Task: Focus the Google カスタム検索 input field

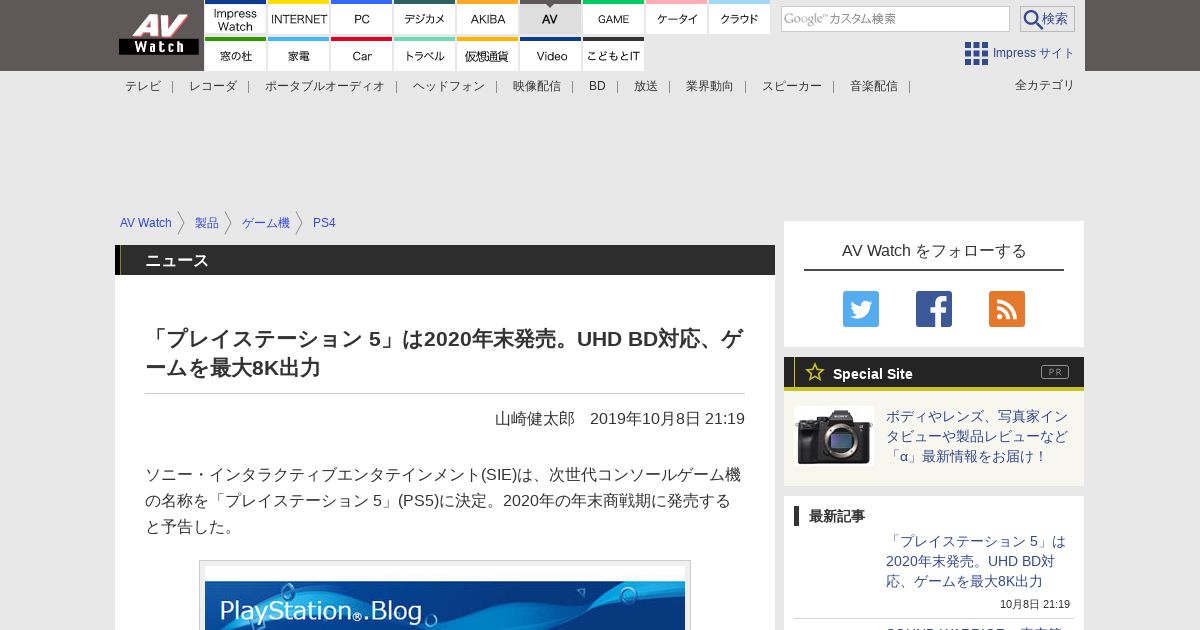Action: (x=895, y=19)
